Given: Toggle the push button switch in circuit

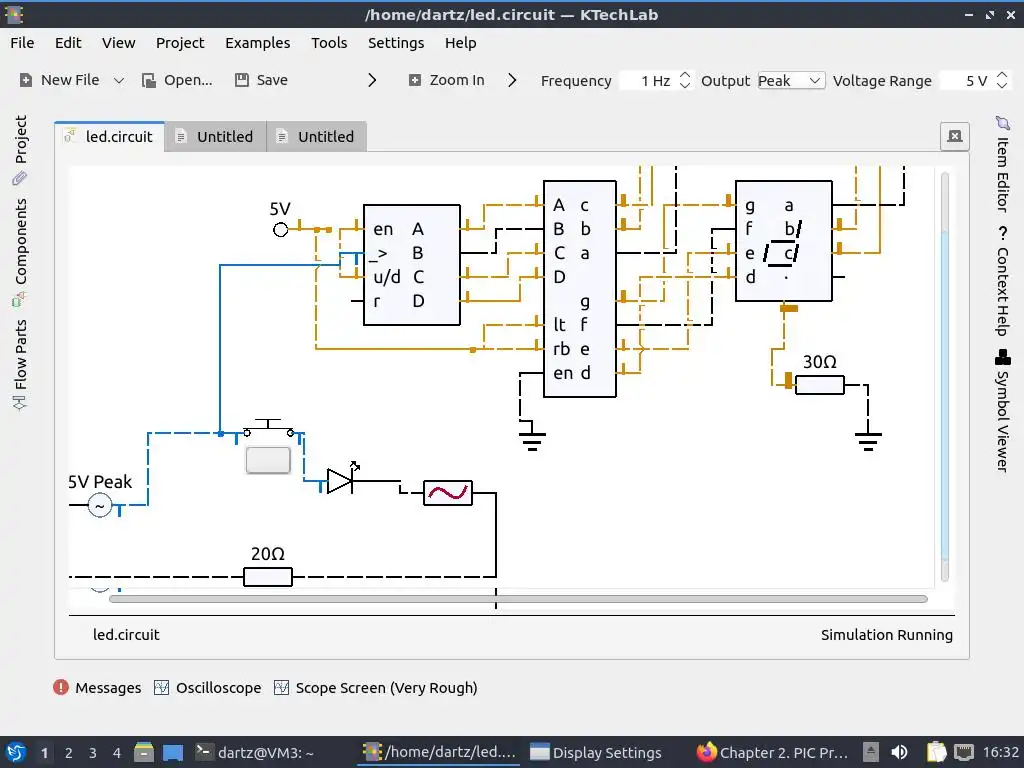Looking at the screenshot, I should point(268,460).
